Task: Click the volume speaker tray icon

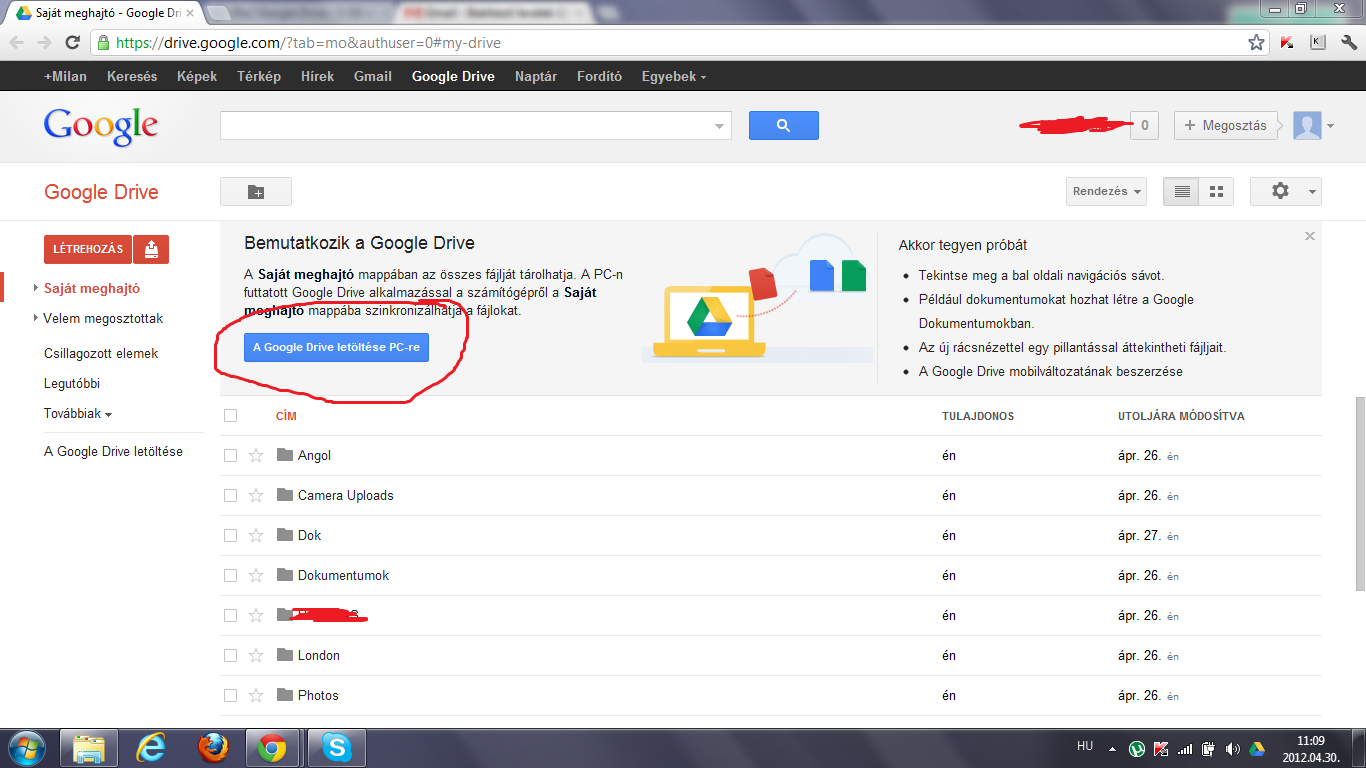Action: [1232, 748]
